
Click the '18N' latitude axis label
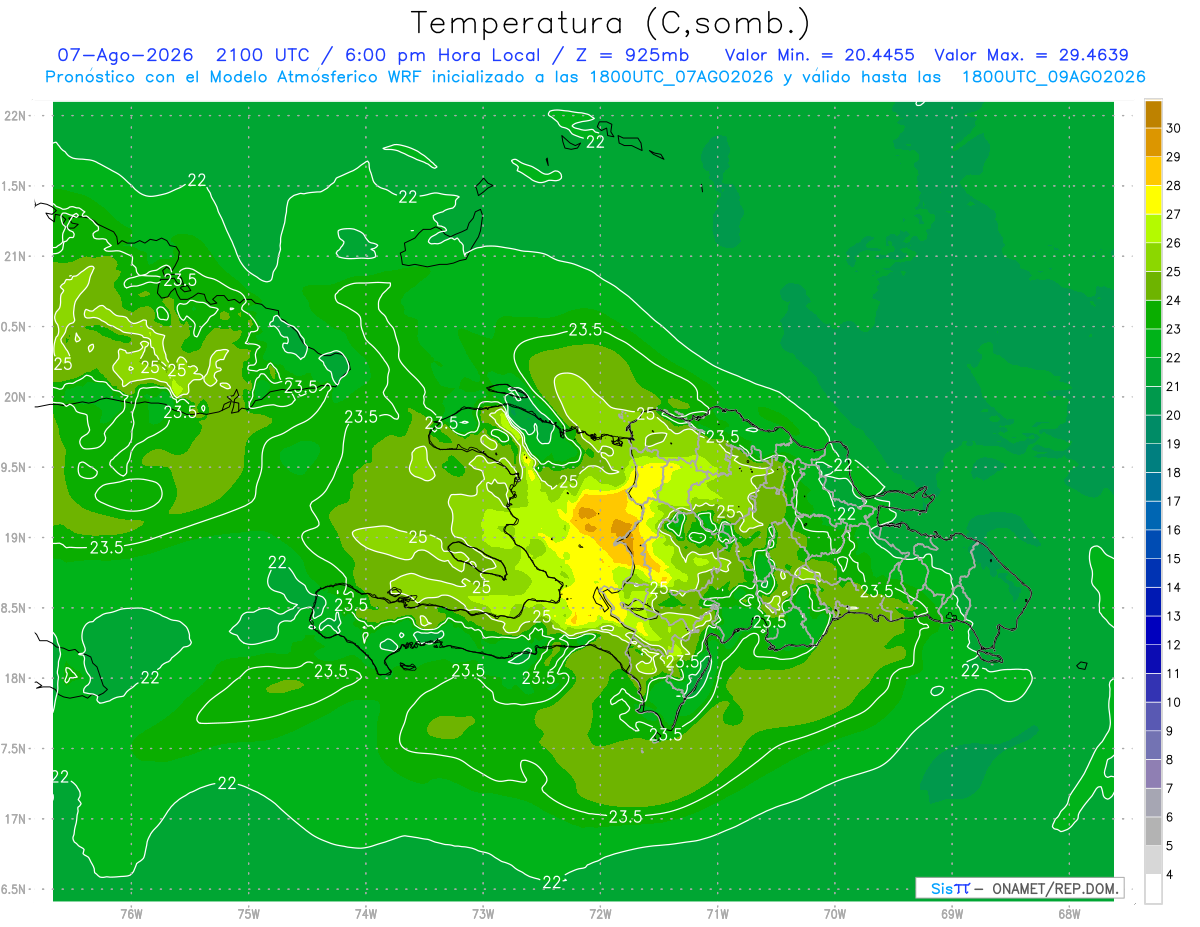(15, 679)
